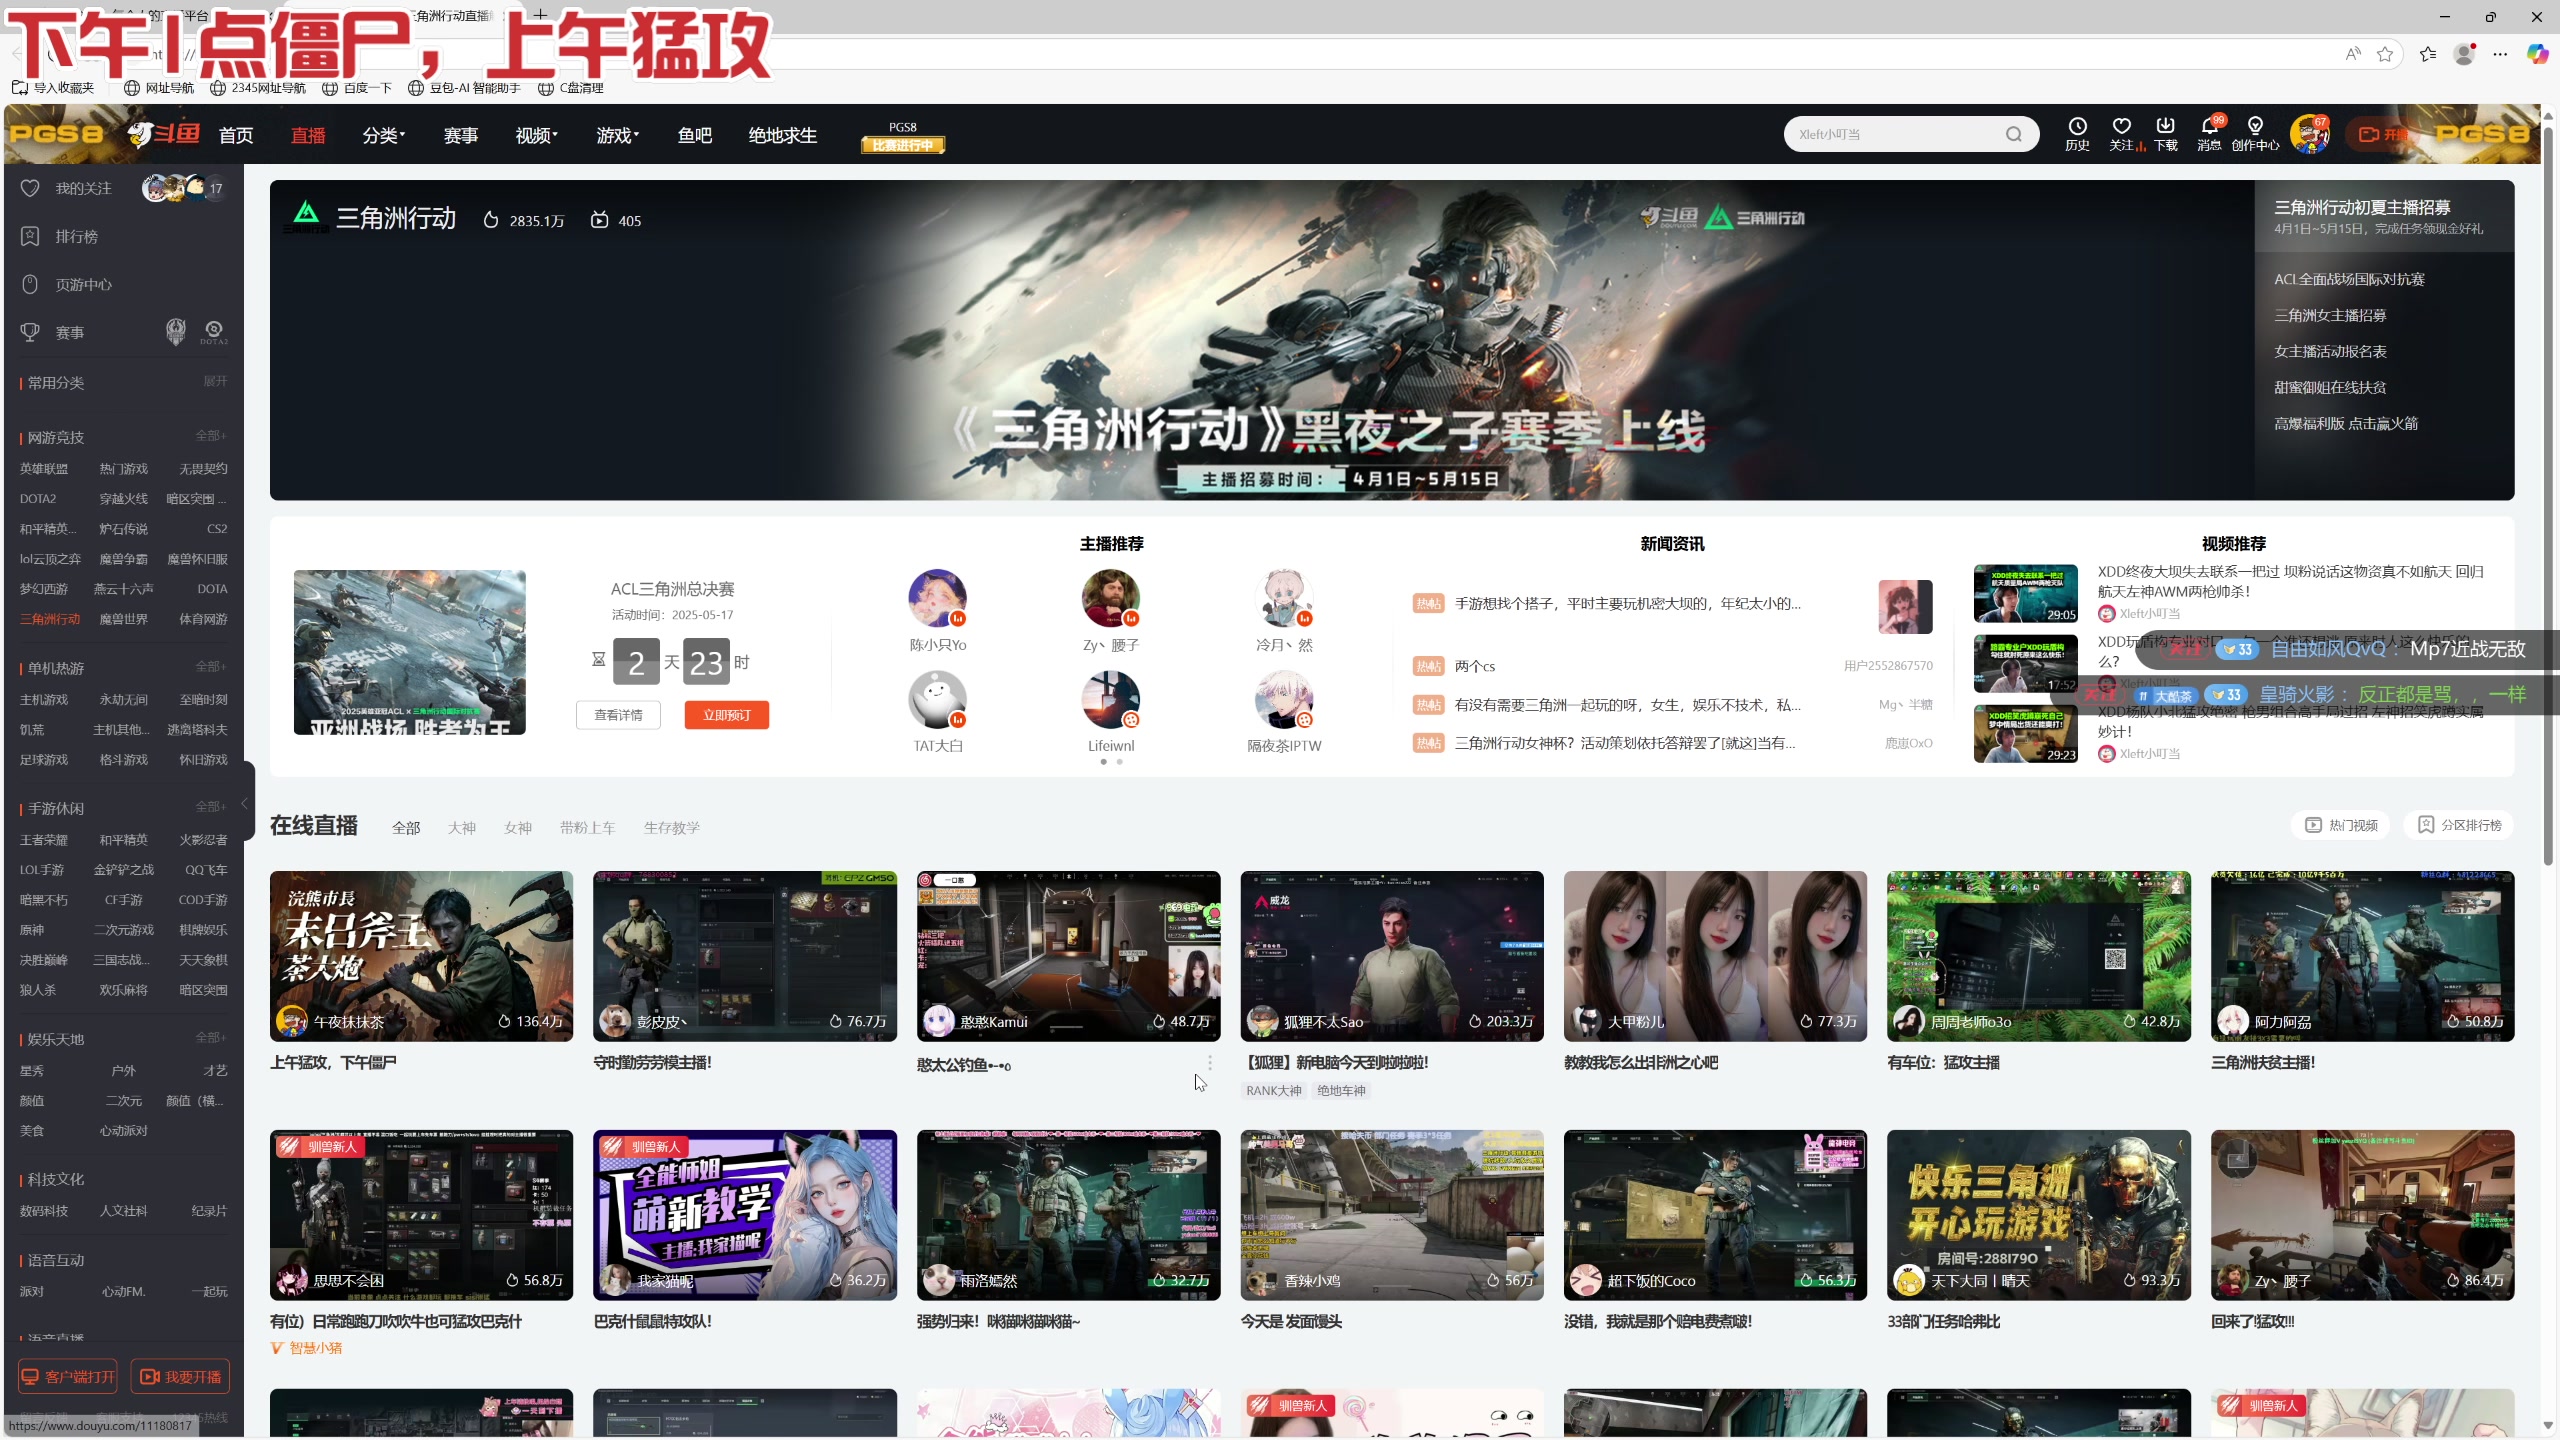Select the 绝地求生 navigation item
The width and height of the screenshot is (2560, 1440).
(783, 135)
